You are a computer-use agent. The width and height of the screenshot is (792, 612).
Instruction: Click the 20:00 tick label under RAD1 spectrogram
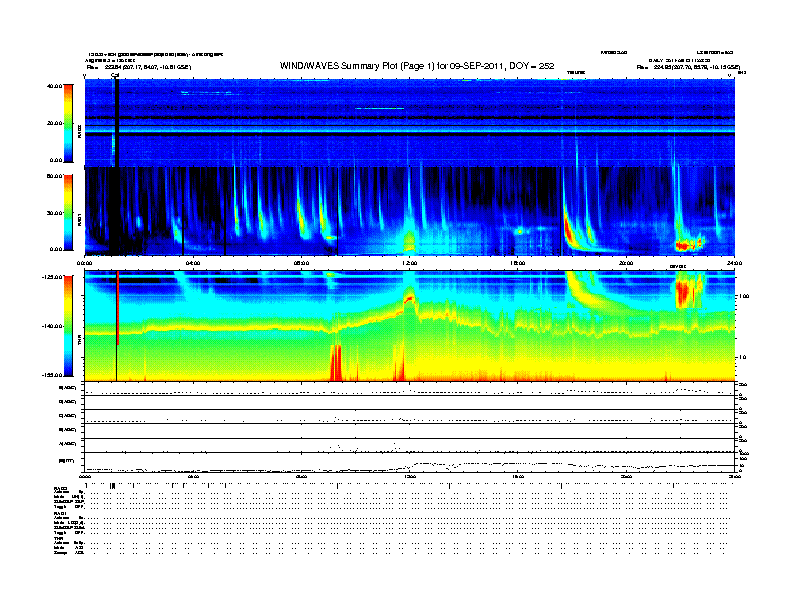coord(626,263)
